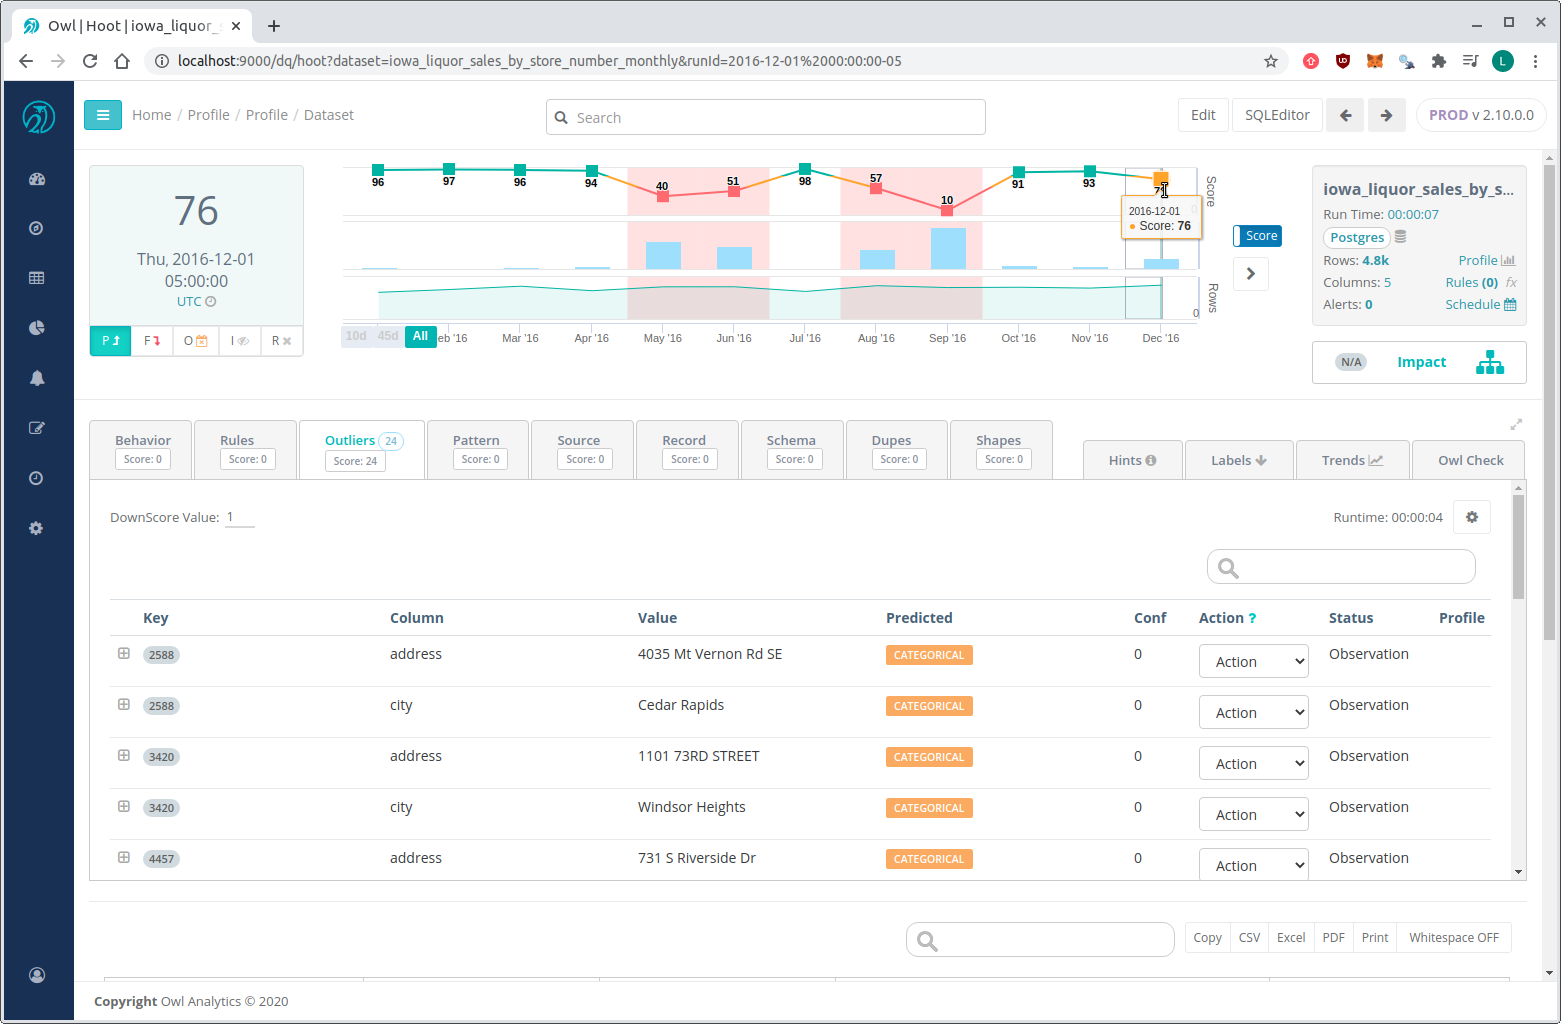Expand row 2588 with Cedar Rapids value
The height and width of the screenshot is (1024, 1561).
click(124, 704)
